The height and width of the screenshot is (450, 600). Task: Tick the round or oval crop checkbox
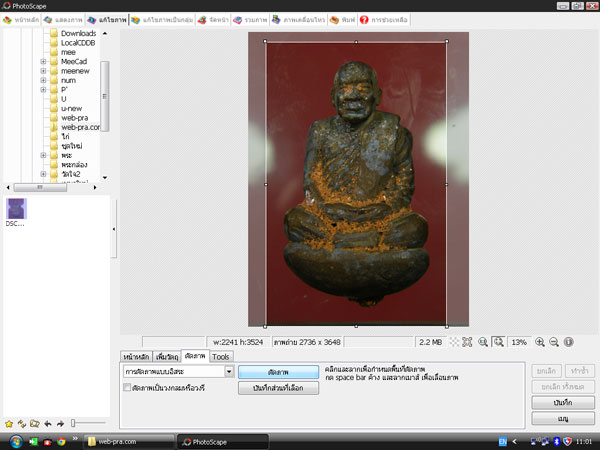127,388
